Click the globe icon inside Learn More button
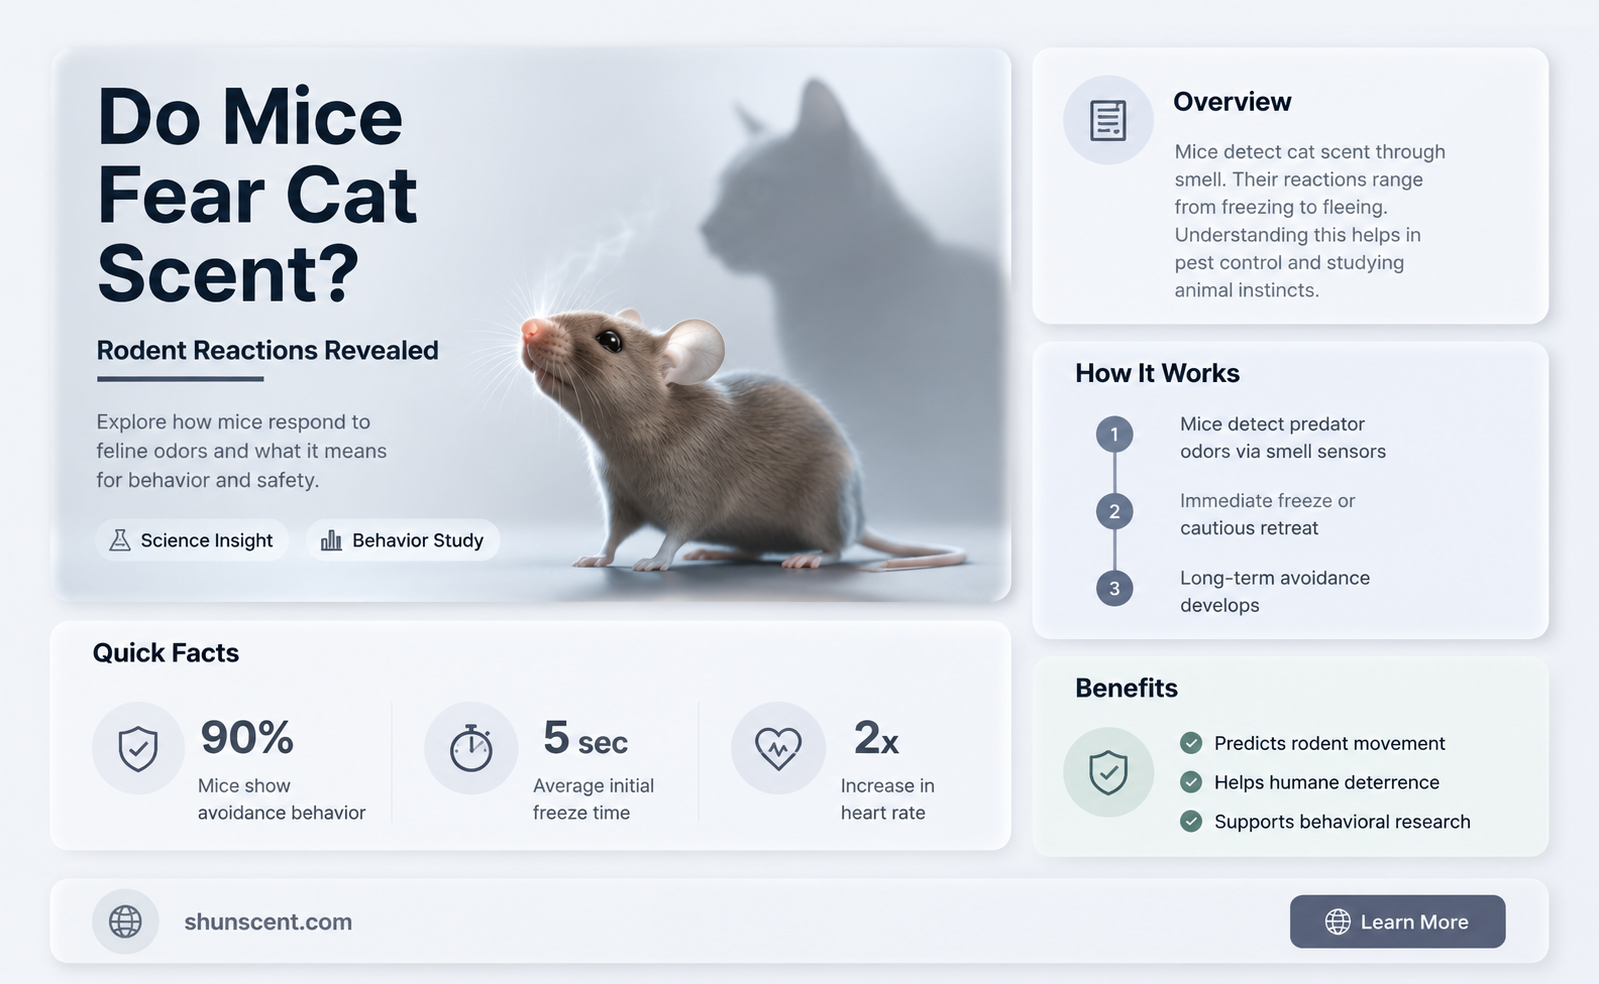 (x=1338, y=922)
